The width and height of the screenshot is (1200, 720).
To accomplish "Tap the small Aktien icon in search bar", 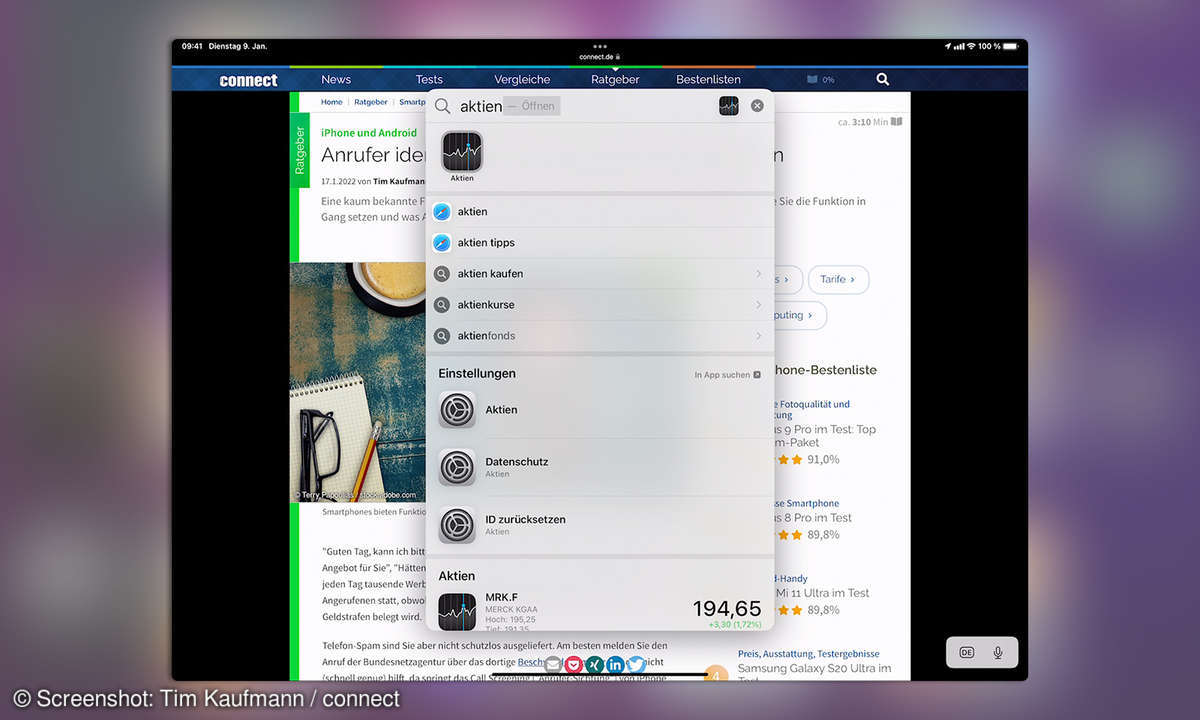I will pyautogui.click(x=729, y=106).
